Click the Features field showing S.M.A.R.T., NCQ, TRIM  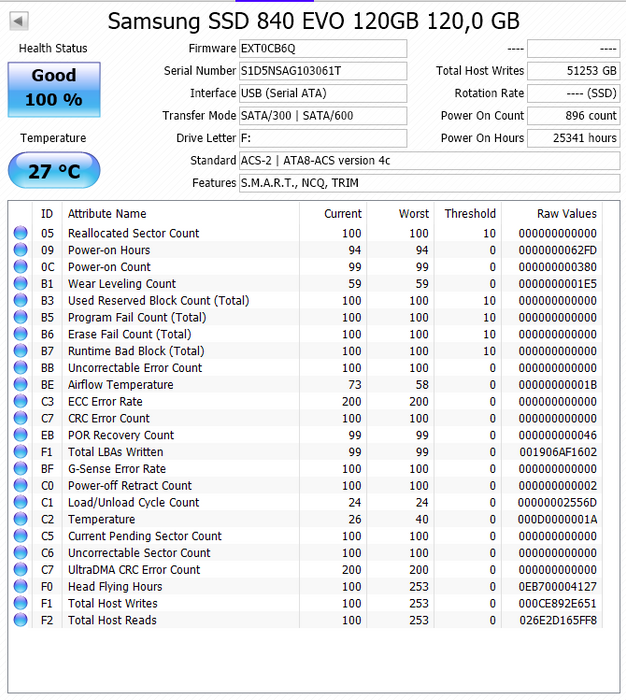coord(428,183)
